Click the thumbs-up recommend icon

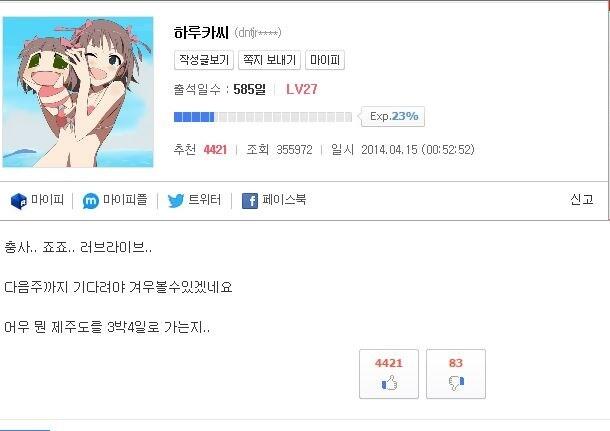coord(389,383)
